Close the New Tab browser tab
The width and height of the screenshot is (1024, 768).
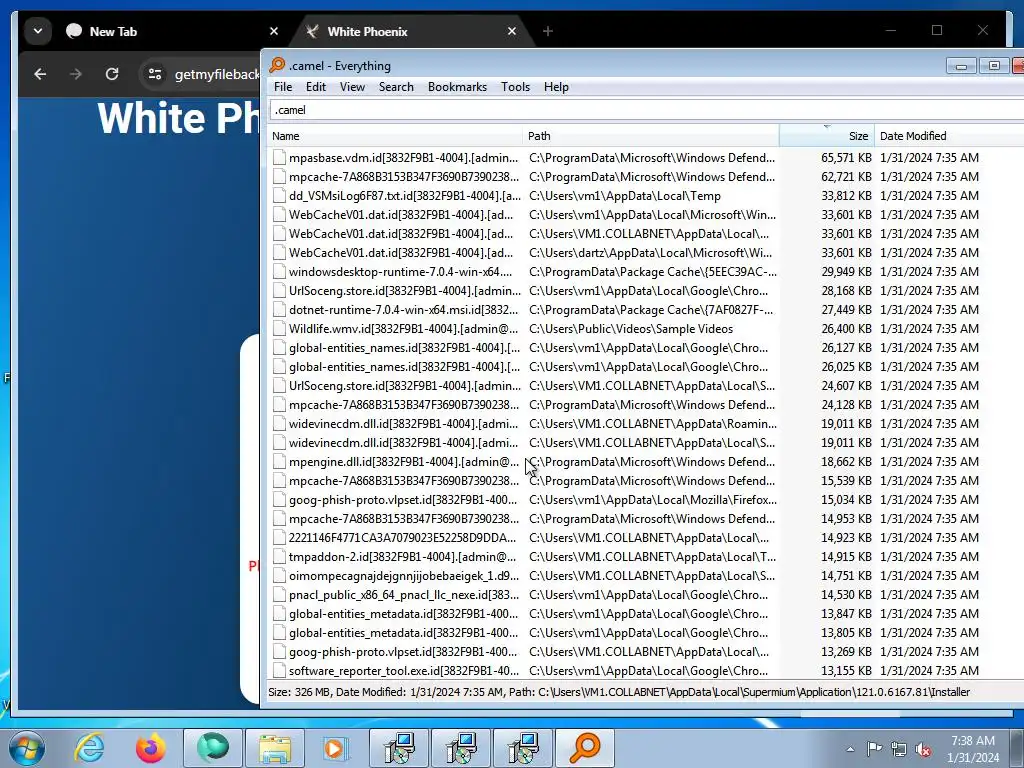pyautogui.click(x=274, y=31)
